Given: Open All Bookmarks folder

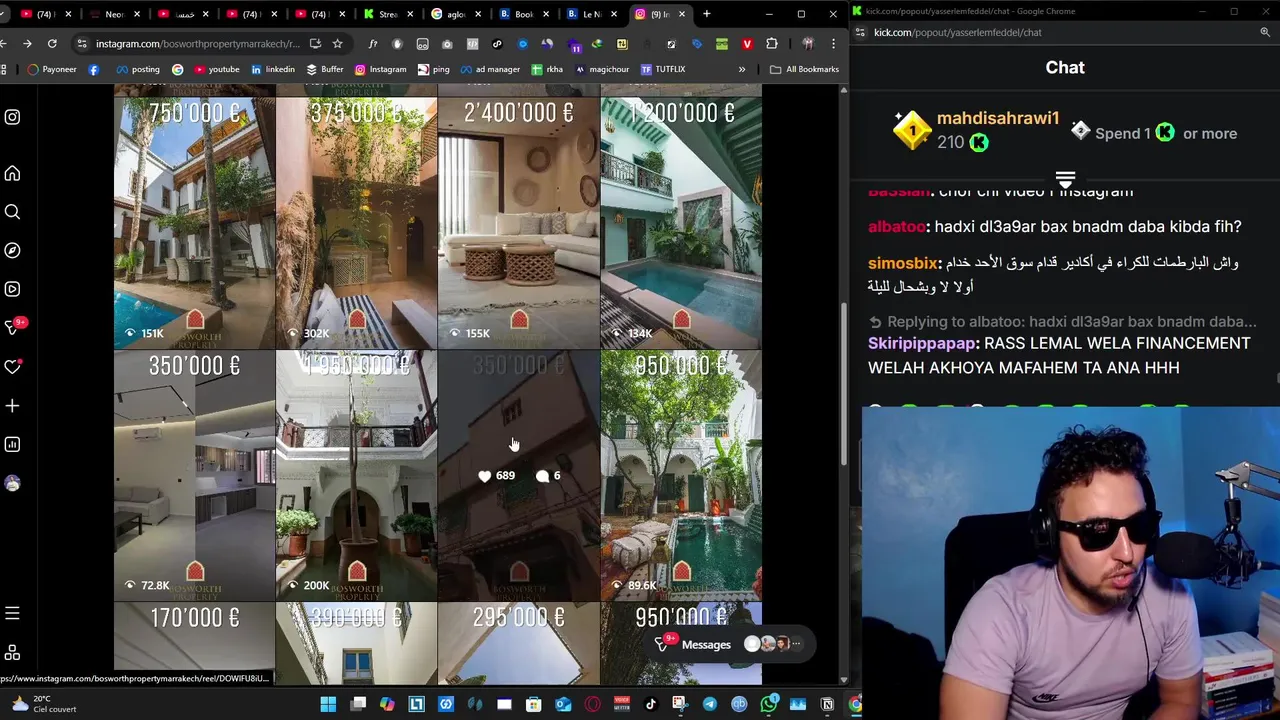Looking at the screenshot, I should pyautogui.click(x=805, y=69).
